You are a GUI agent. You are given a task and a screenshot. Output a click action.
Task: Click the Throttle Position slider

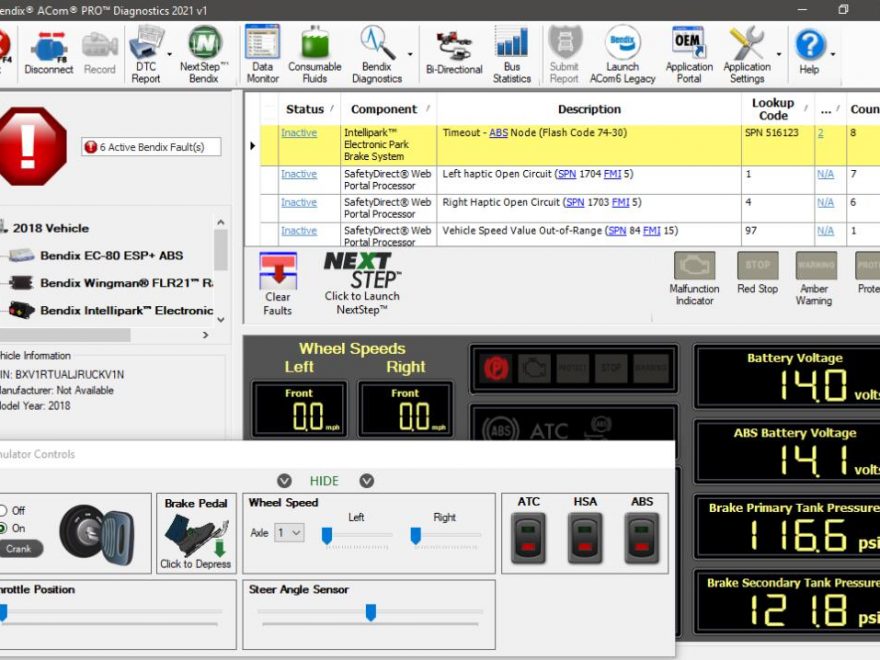point(3,612)
